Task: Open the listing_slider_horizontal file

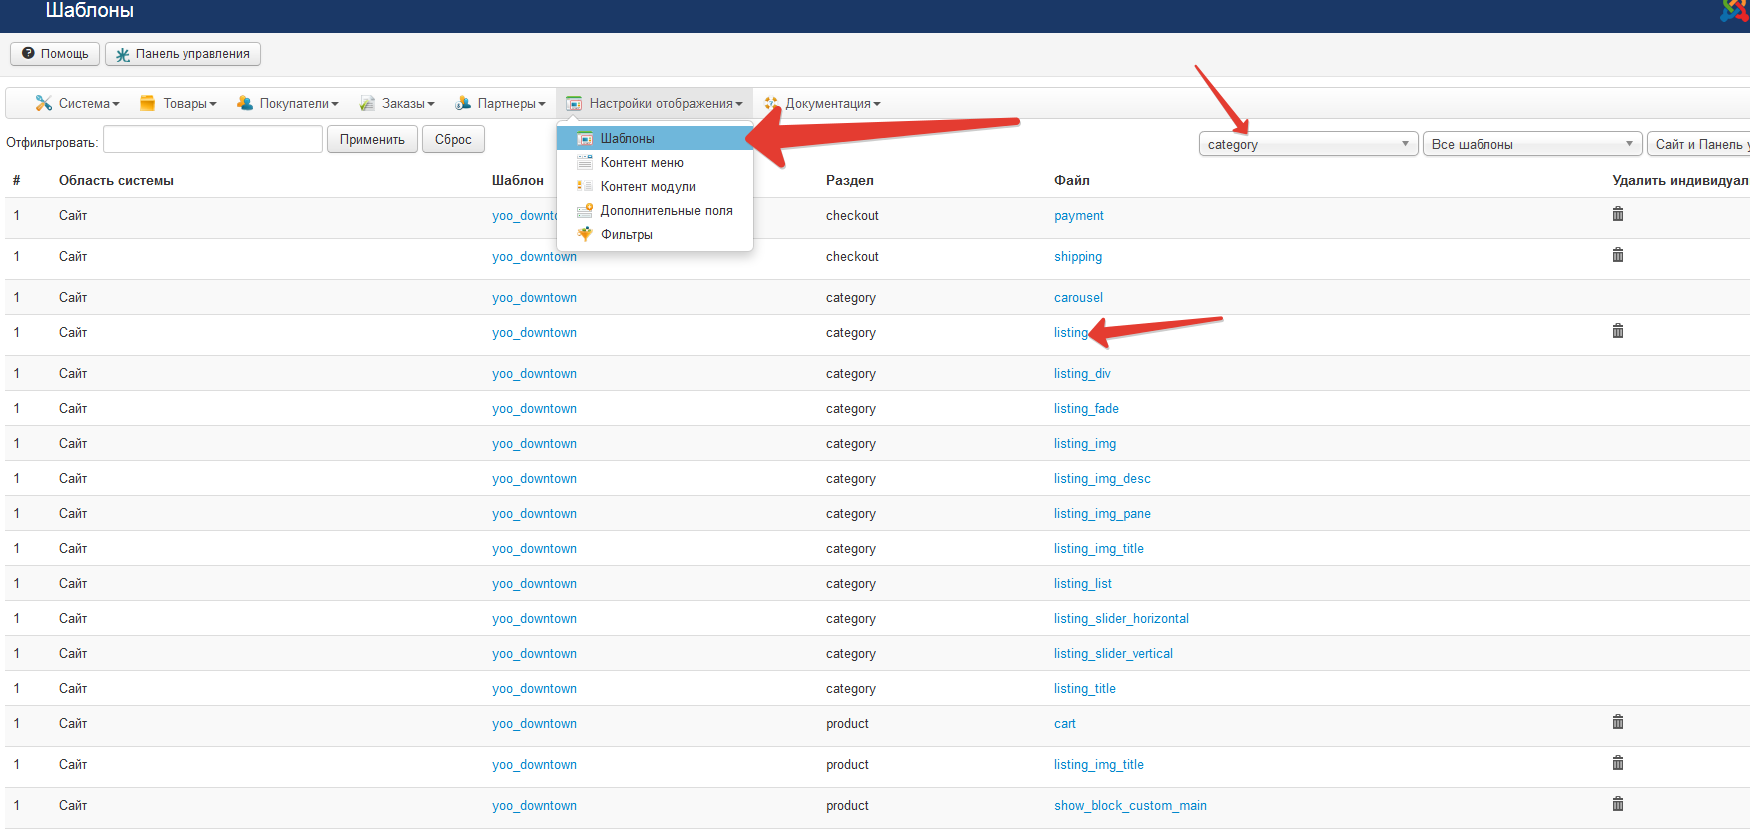Action: pyautogui.click(x=1121, y=619)
